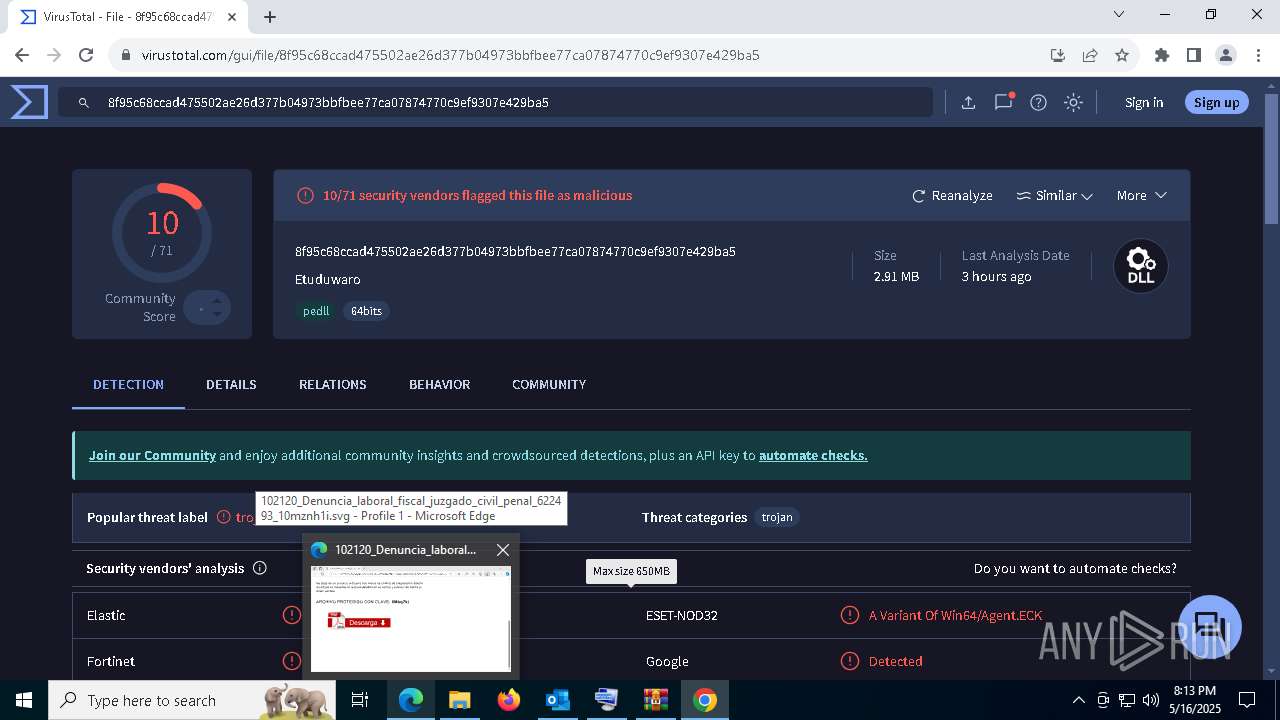Open the BEHAVIOR tab

[439, 384]
